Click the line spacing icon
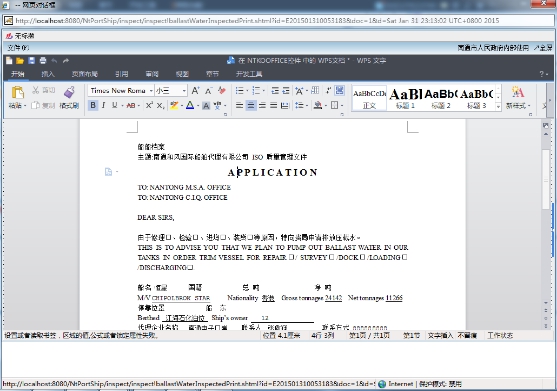 299,105
